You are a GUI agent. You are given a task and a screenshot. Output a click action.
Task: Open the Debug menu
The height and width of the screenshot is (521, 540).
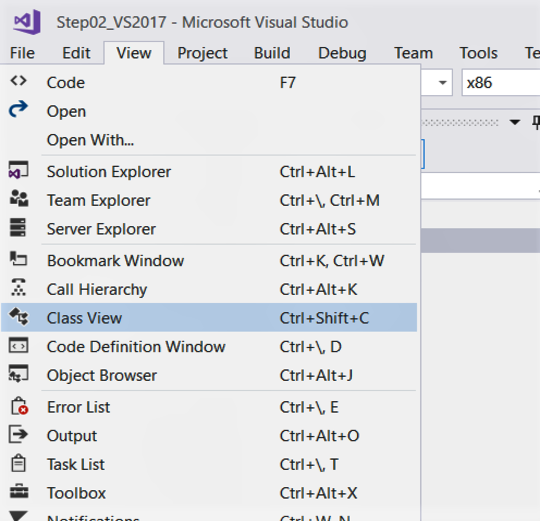pos(342,53)
